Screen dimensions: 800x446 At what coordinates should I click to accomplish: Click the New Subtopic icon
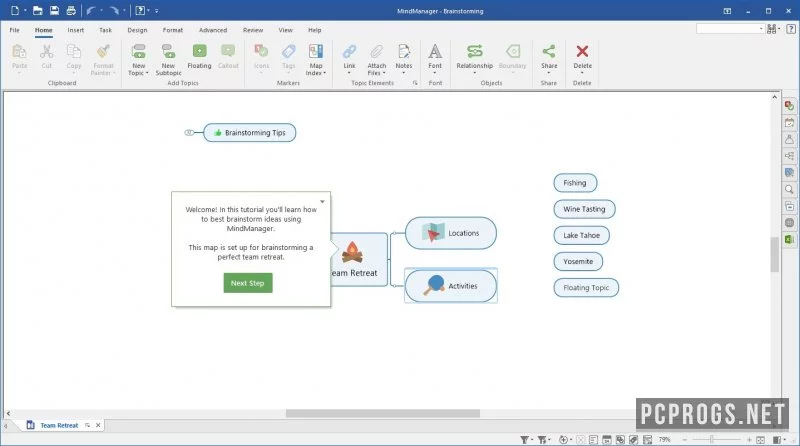click(x=168, y=51)
